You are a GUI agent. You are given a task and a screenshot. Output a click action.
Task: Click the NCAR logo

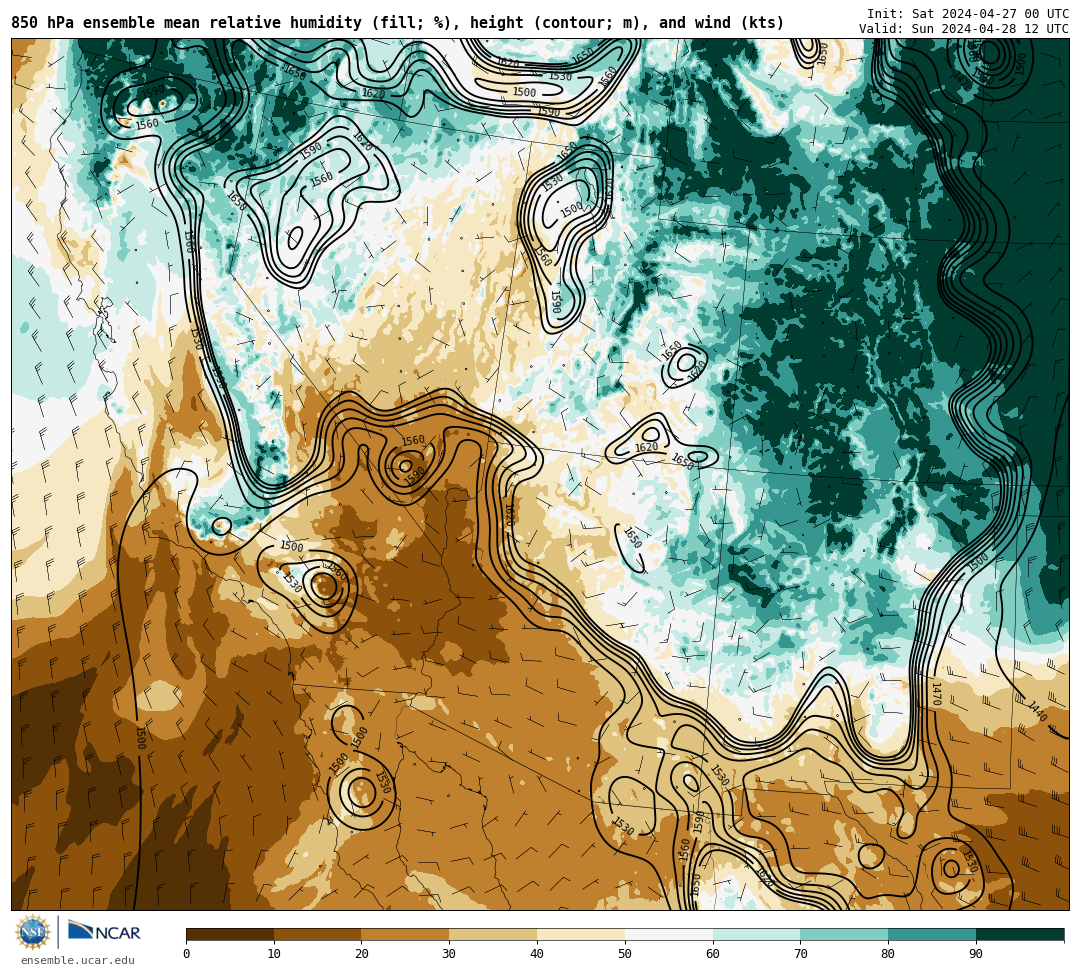104,932
